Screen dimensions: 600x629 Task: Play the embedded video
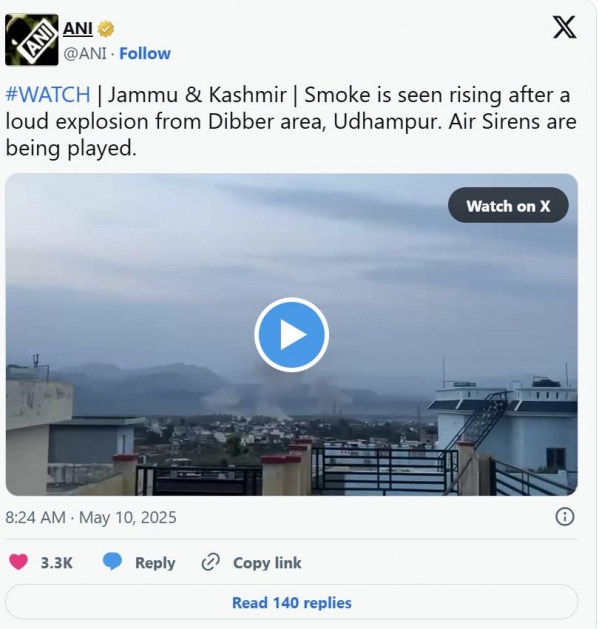292,335
